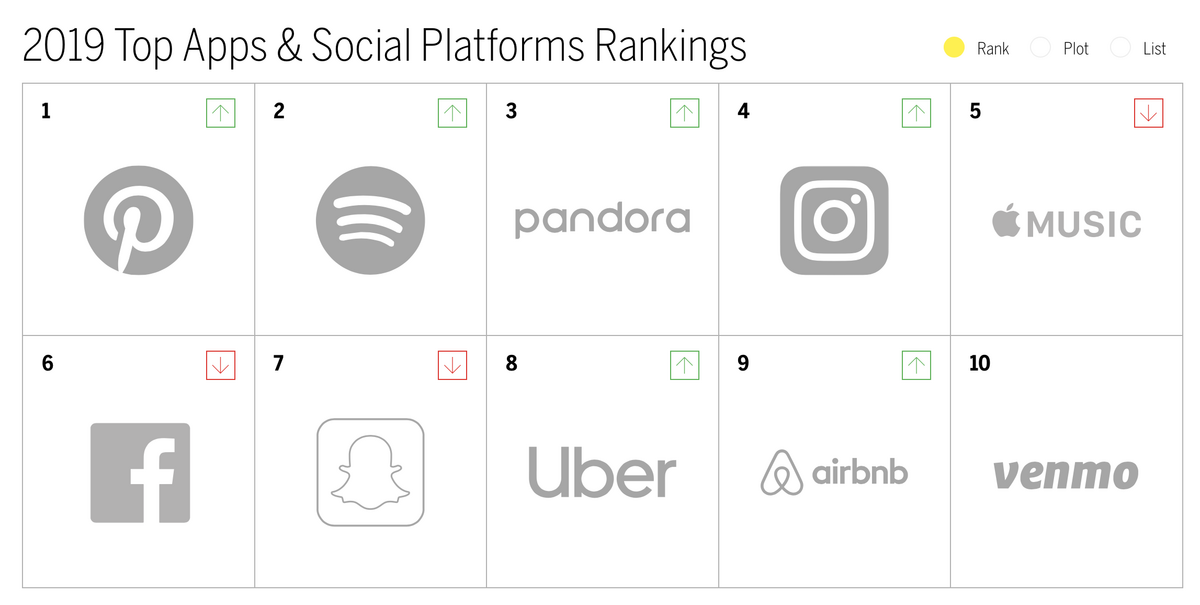Click the Instagram camera icon
1200x605 pixels.
pos(834,220)
